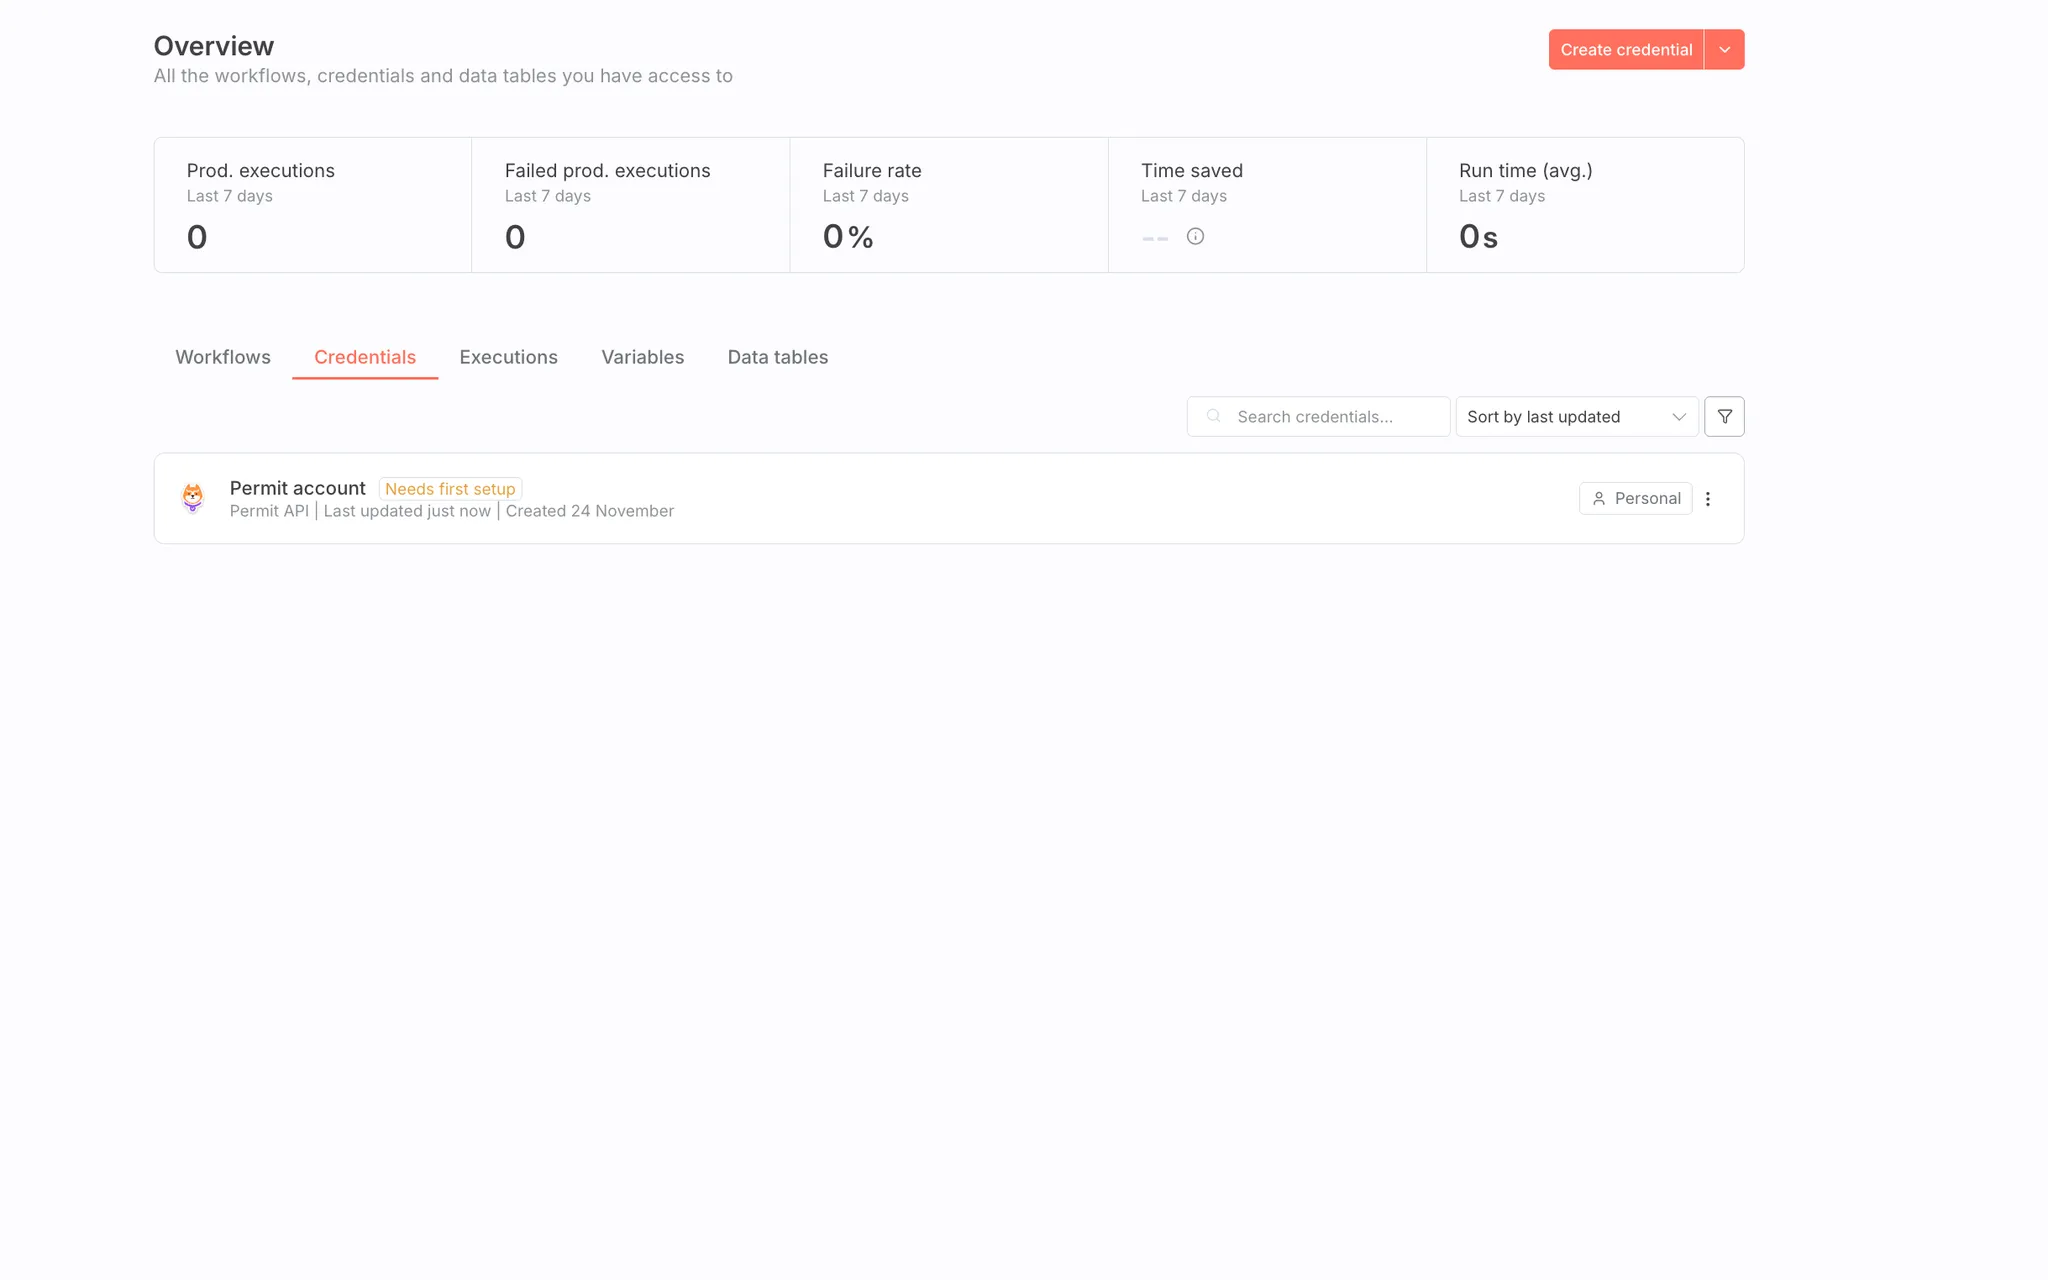The width and height of the screenshot is (2048, 1280).
Task: Open the Permit account credential
Action: point(298,488)
